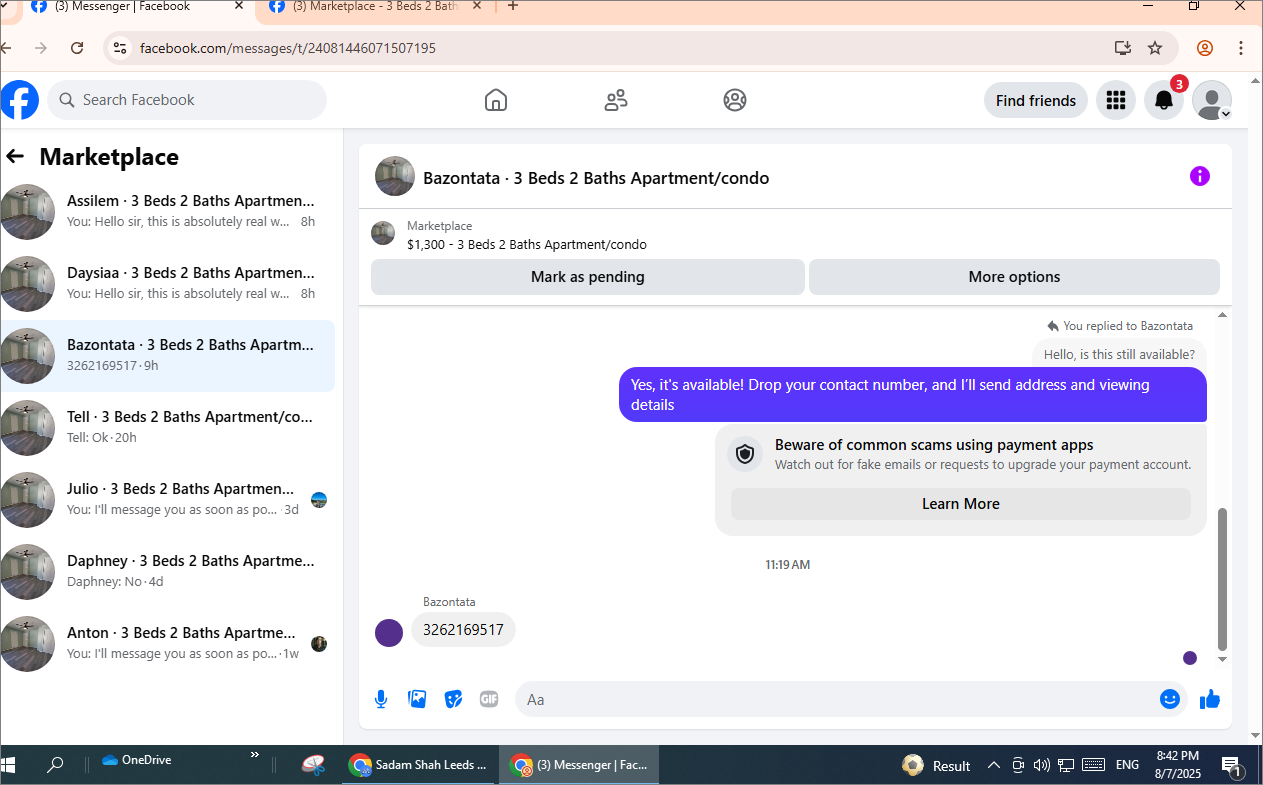The image size is (1263, 785).
Task: Click the install app icon in address bar
Action: click(x=1122, y=48)
